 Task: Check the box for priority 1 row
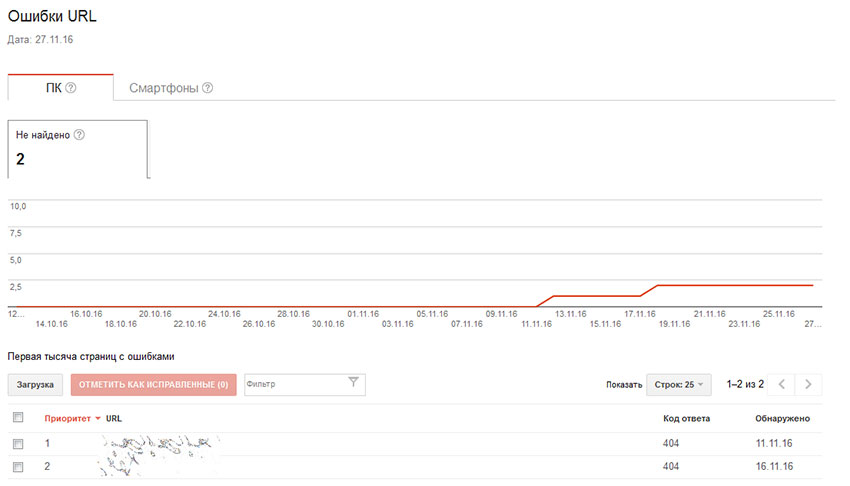(x=17, y=443)
